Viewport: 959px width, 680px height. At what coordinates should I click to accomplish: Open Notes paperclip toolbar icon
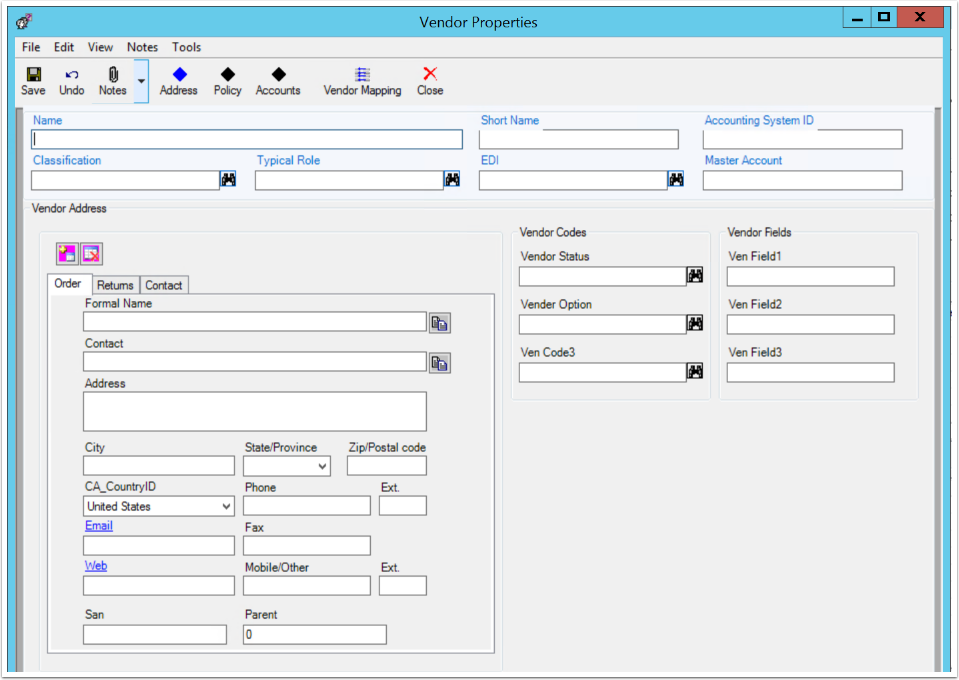click(x=113, y=75)
